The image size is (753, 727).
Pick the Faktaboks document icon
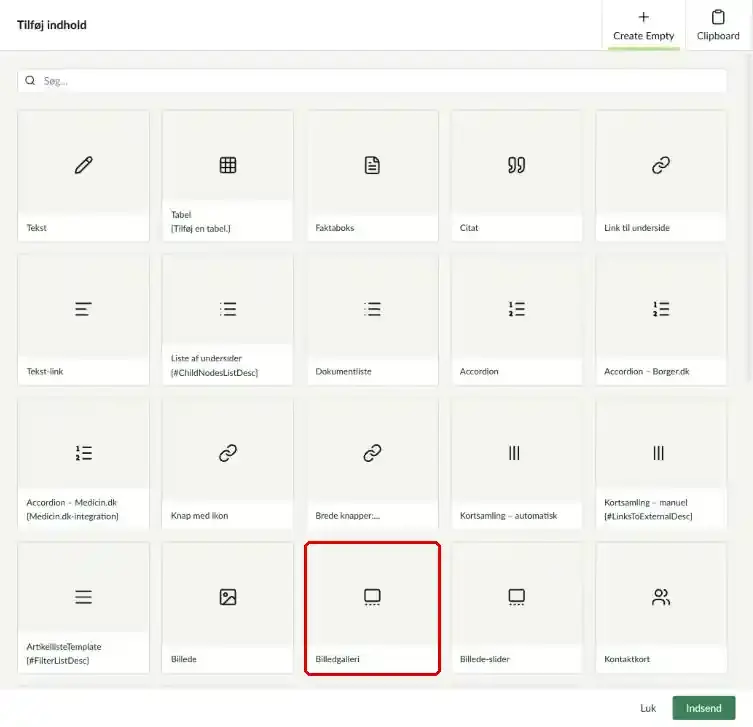(372, 165)
